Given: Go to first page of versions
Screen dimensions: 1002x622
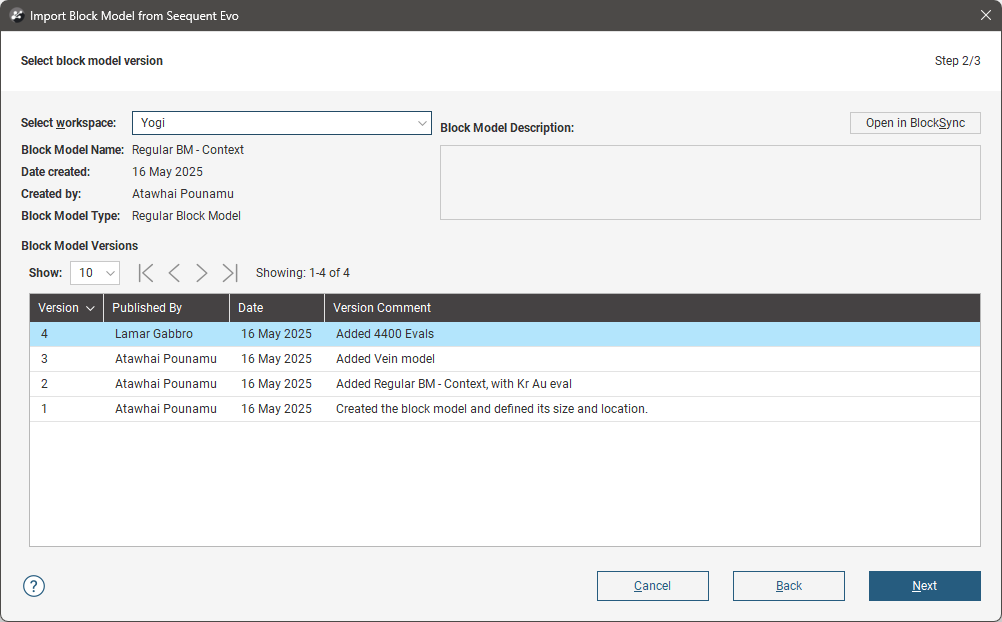Looking at the screenshot, I should 146,273.
